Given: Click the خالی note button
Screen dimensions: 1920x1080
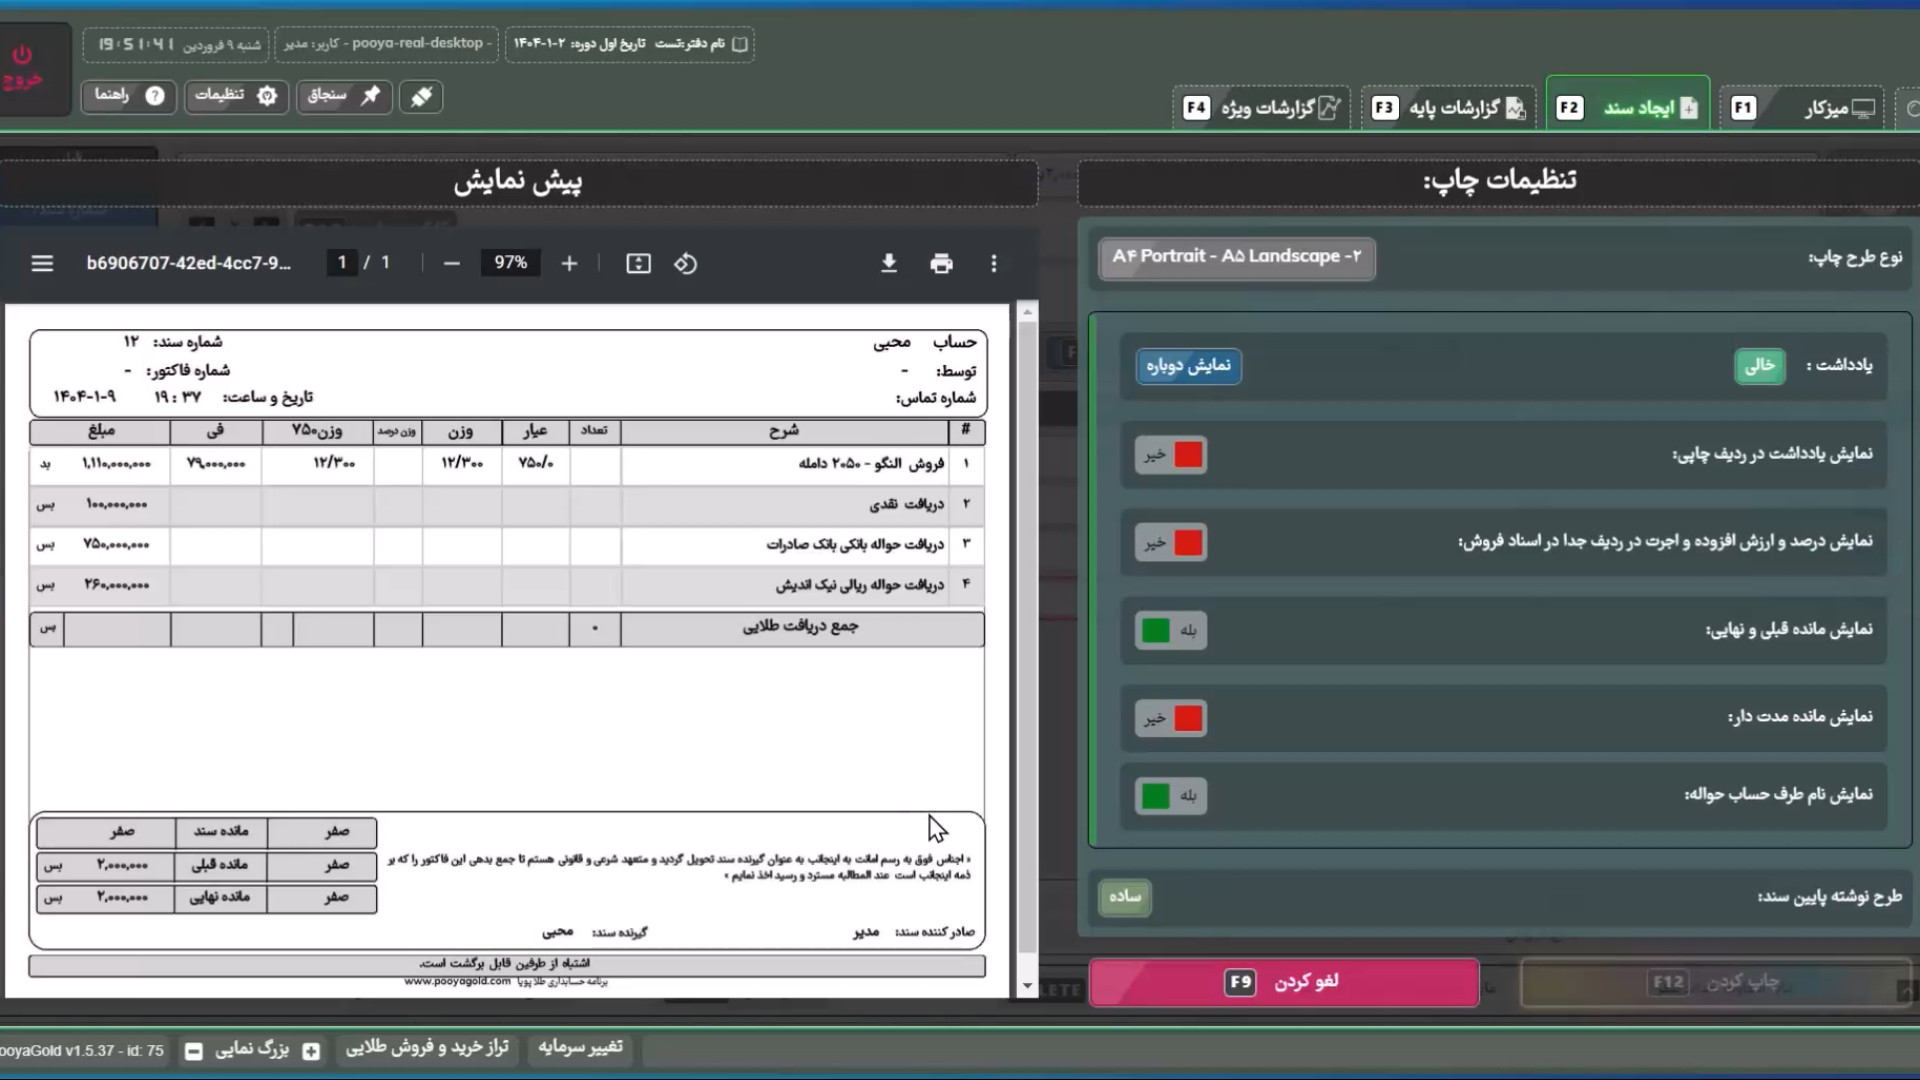Looking at the screenshot, I should (x=1759, y=366).
